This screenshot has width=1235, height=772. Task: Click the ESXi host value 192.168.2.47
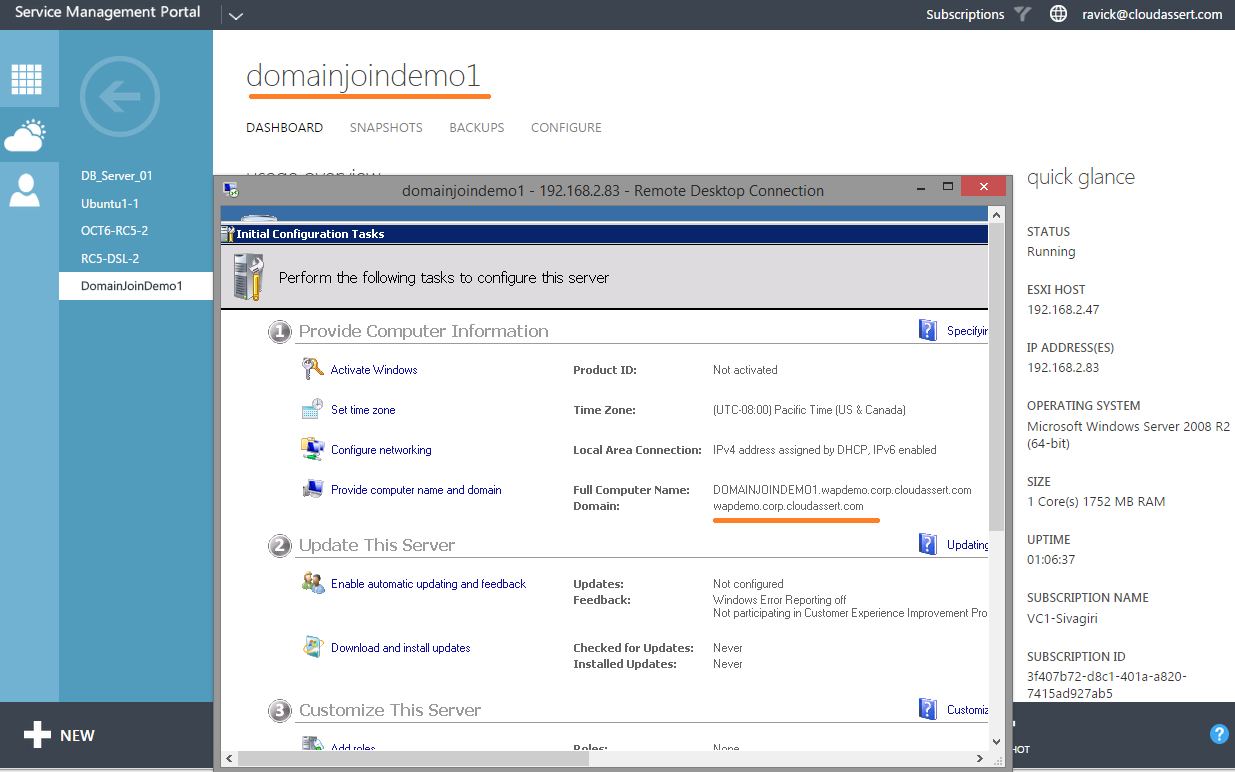tap(1063, 310)
